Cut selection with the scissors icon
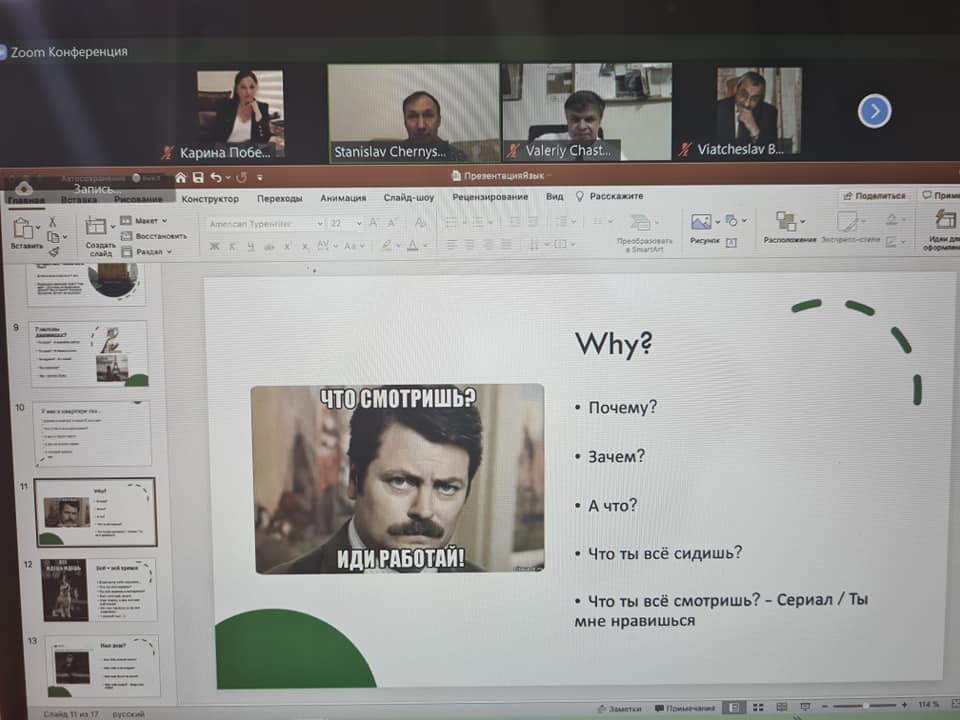The image size is (960, 720). pyautogui.click(x=52, y=222)
